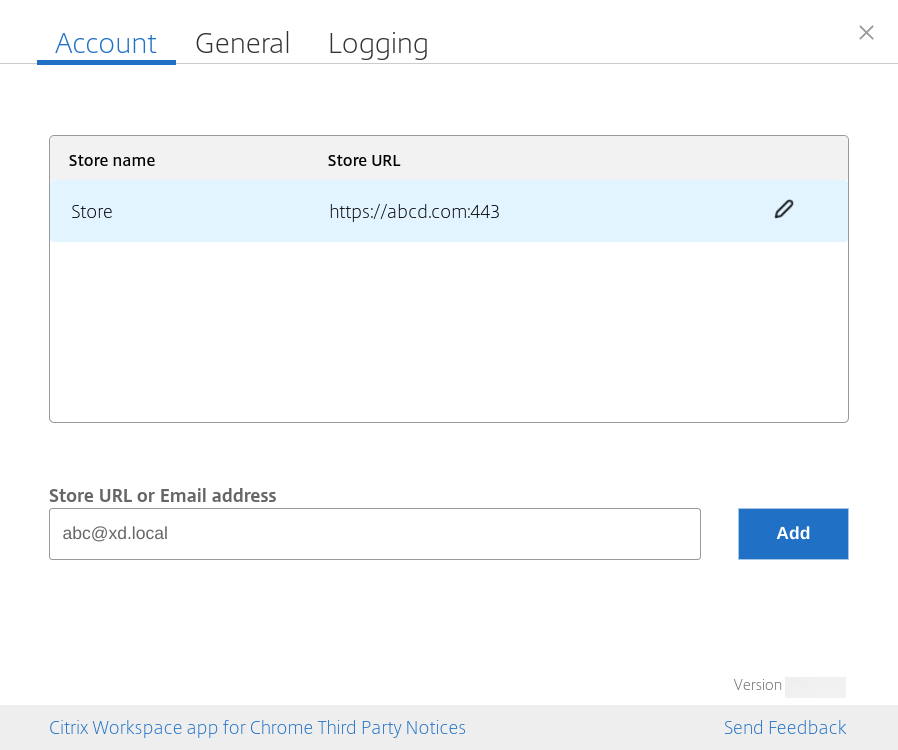Click the blue underline beneath the Account tab
Viewport: 898px width, 750px height.
[x=106, y=62]
